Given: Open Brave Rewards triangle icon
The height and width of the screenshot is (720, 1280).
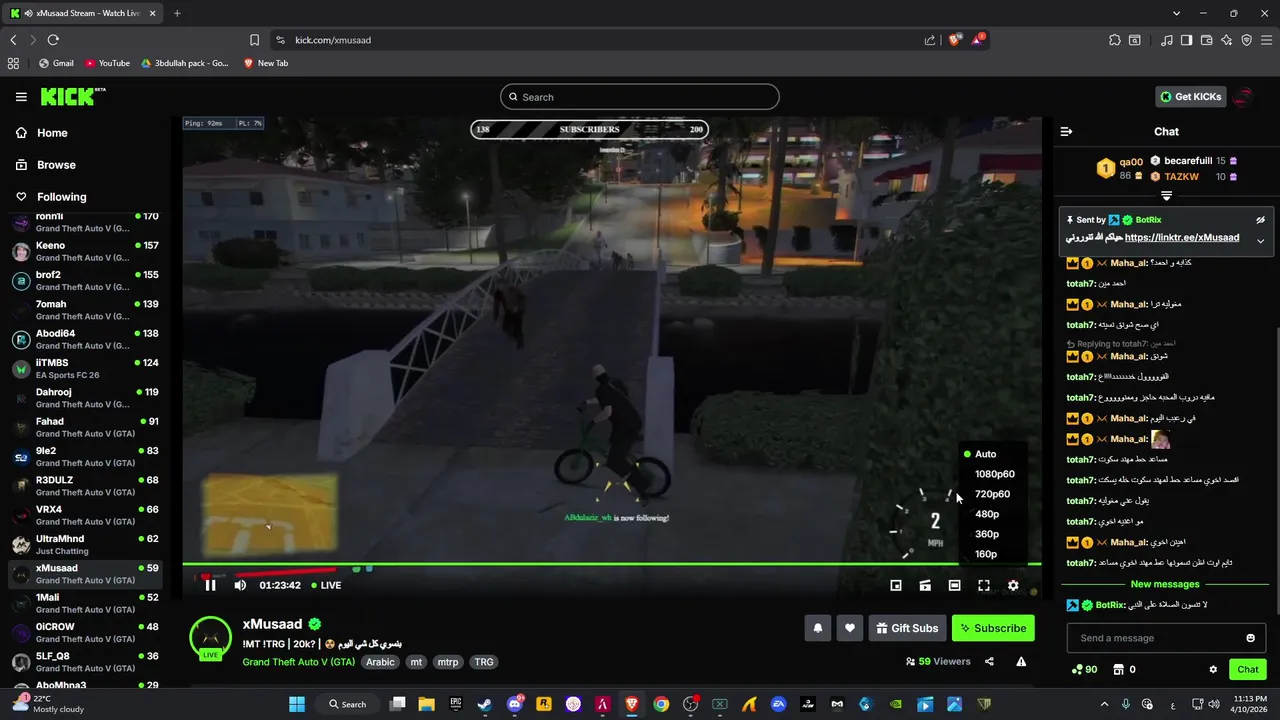Looking at the screenshot, I should [x=977, y=40].
